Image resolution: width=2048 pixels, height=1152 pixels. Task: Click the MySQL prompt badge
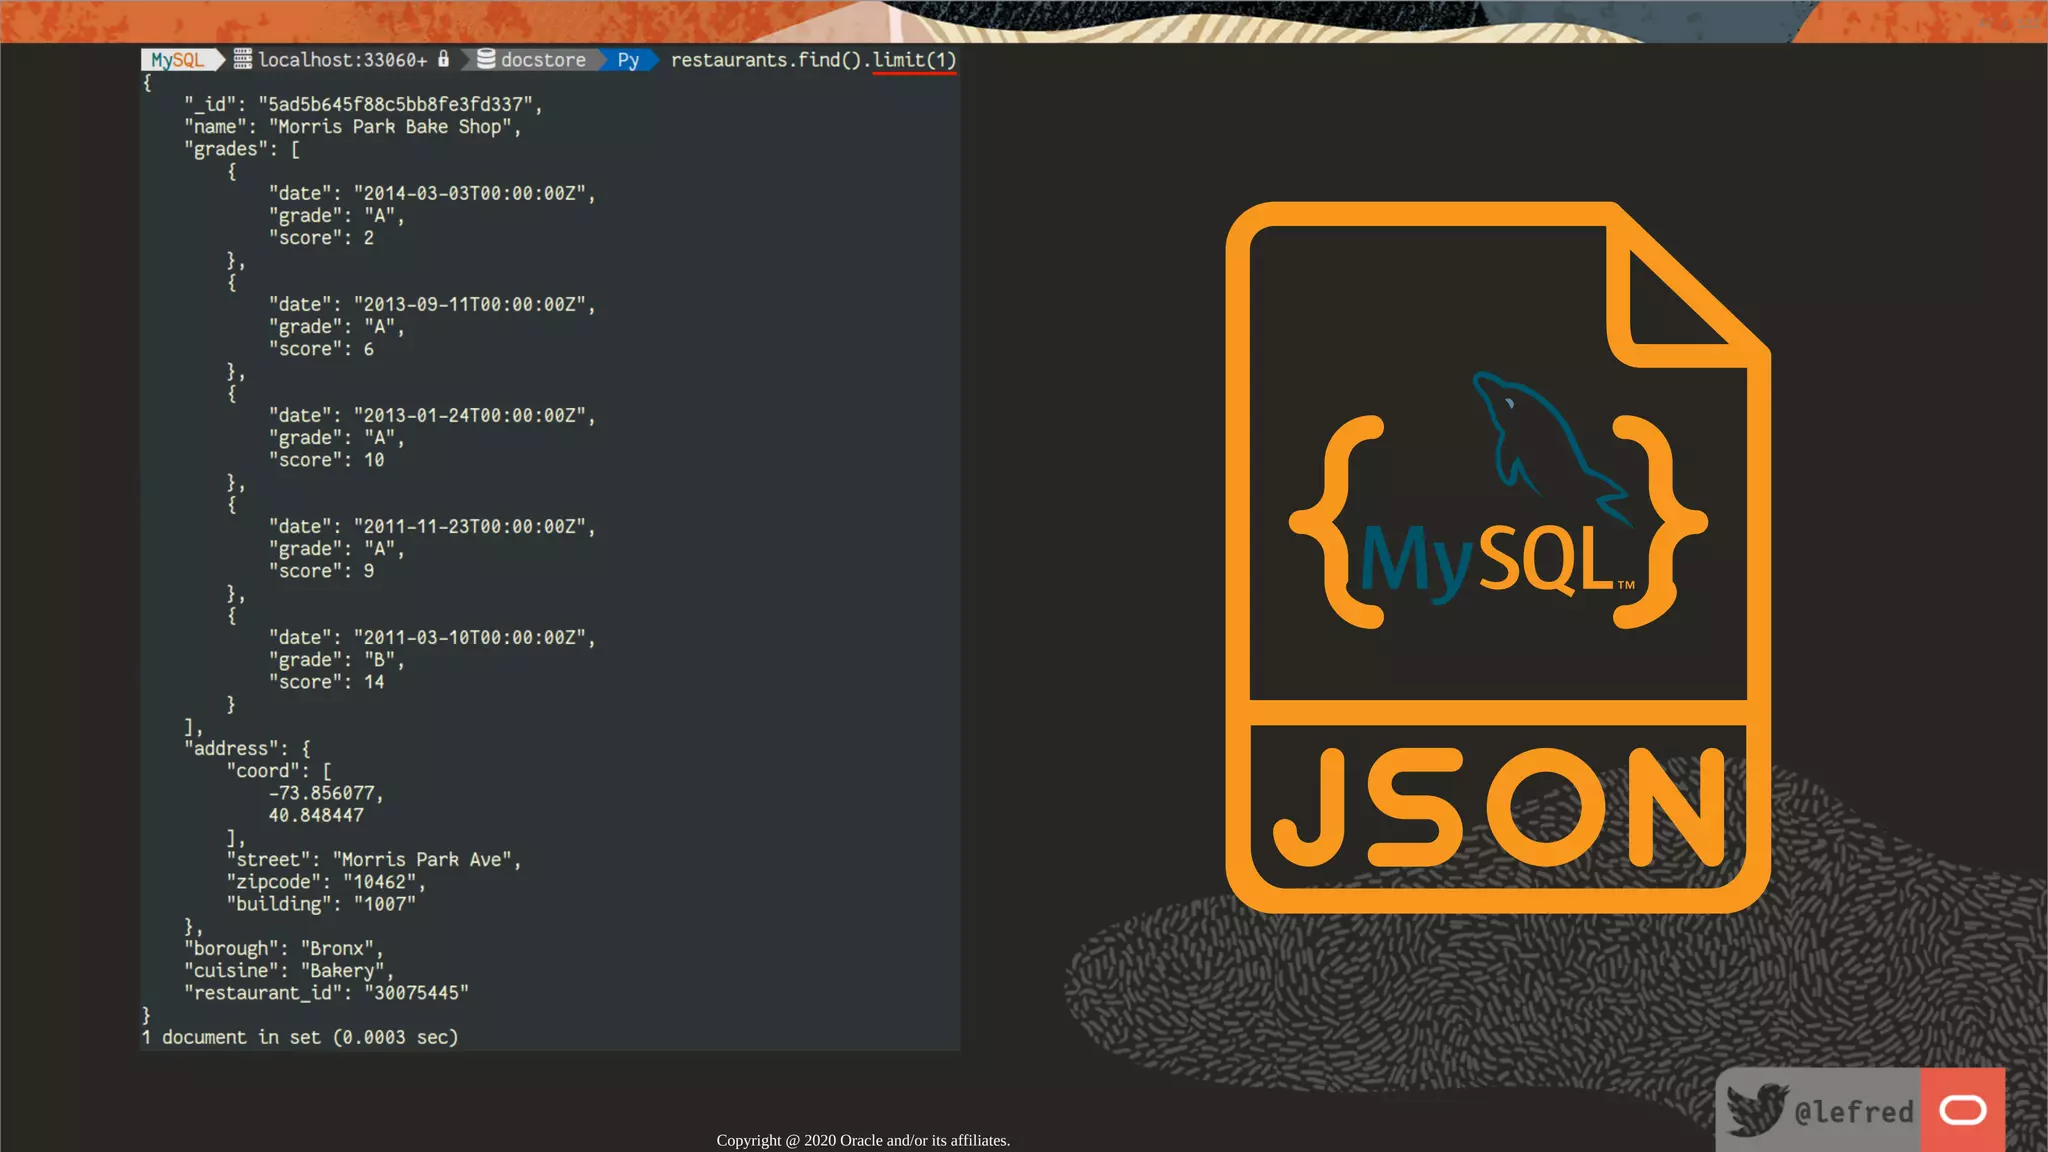[x=178, y=60]
